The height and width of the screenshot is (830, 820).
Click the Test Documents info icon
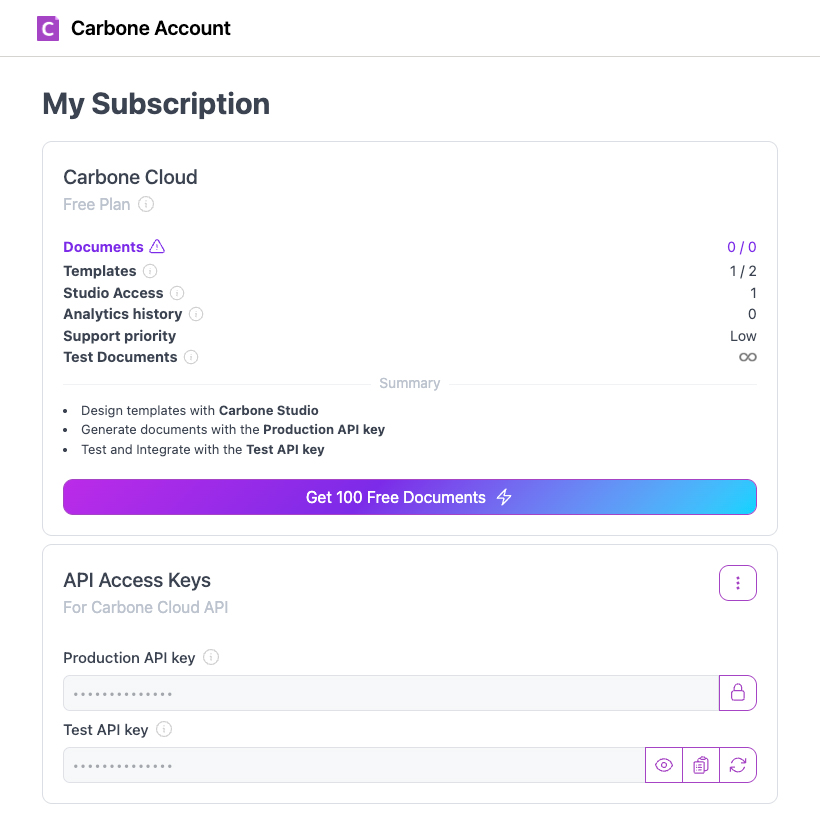(x=191, y=357)
